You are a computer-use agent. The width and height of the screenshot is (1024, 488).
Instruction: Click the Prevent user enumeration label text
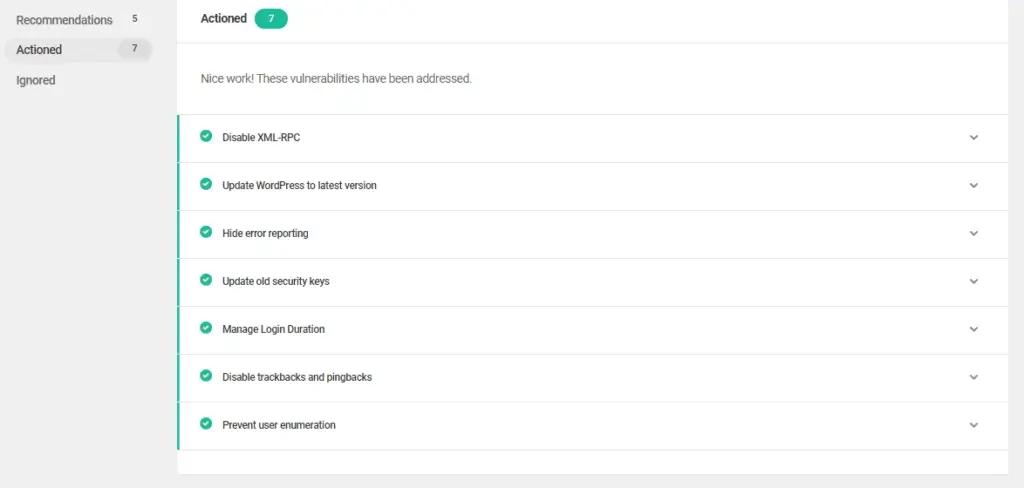point(279,425)
